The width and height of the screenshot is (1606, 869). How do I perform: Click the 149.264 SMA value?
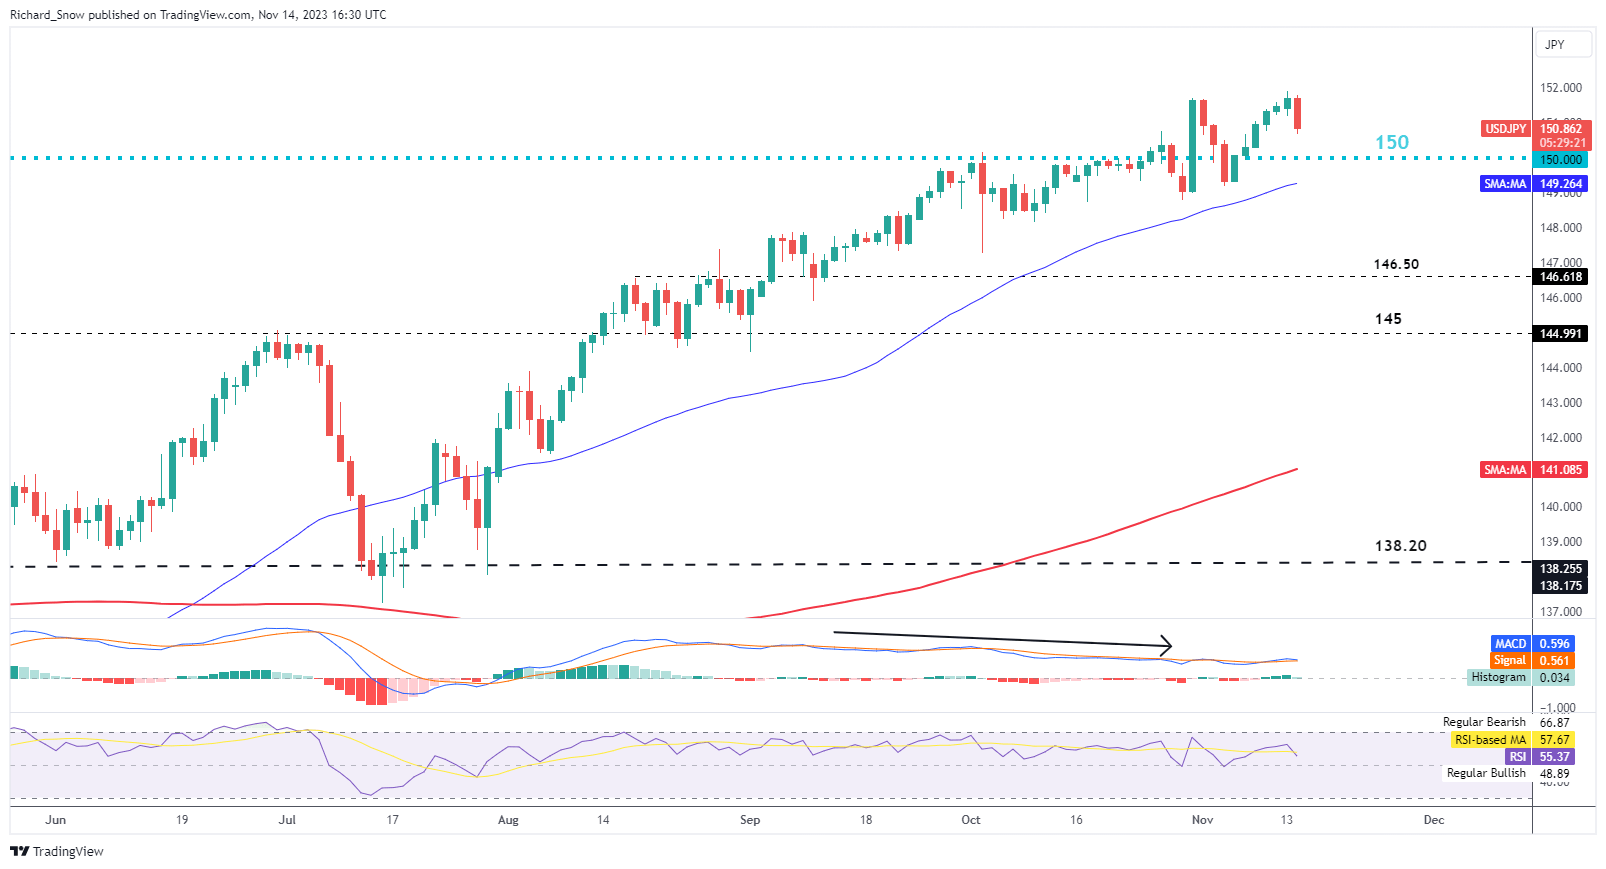[1560, 184]
